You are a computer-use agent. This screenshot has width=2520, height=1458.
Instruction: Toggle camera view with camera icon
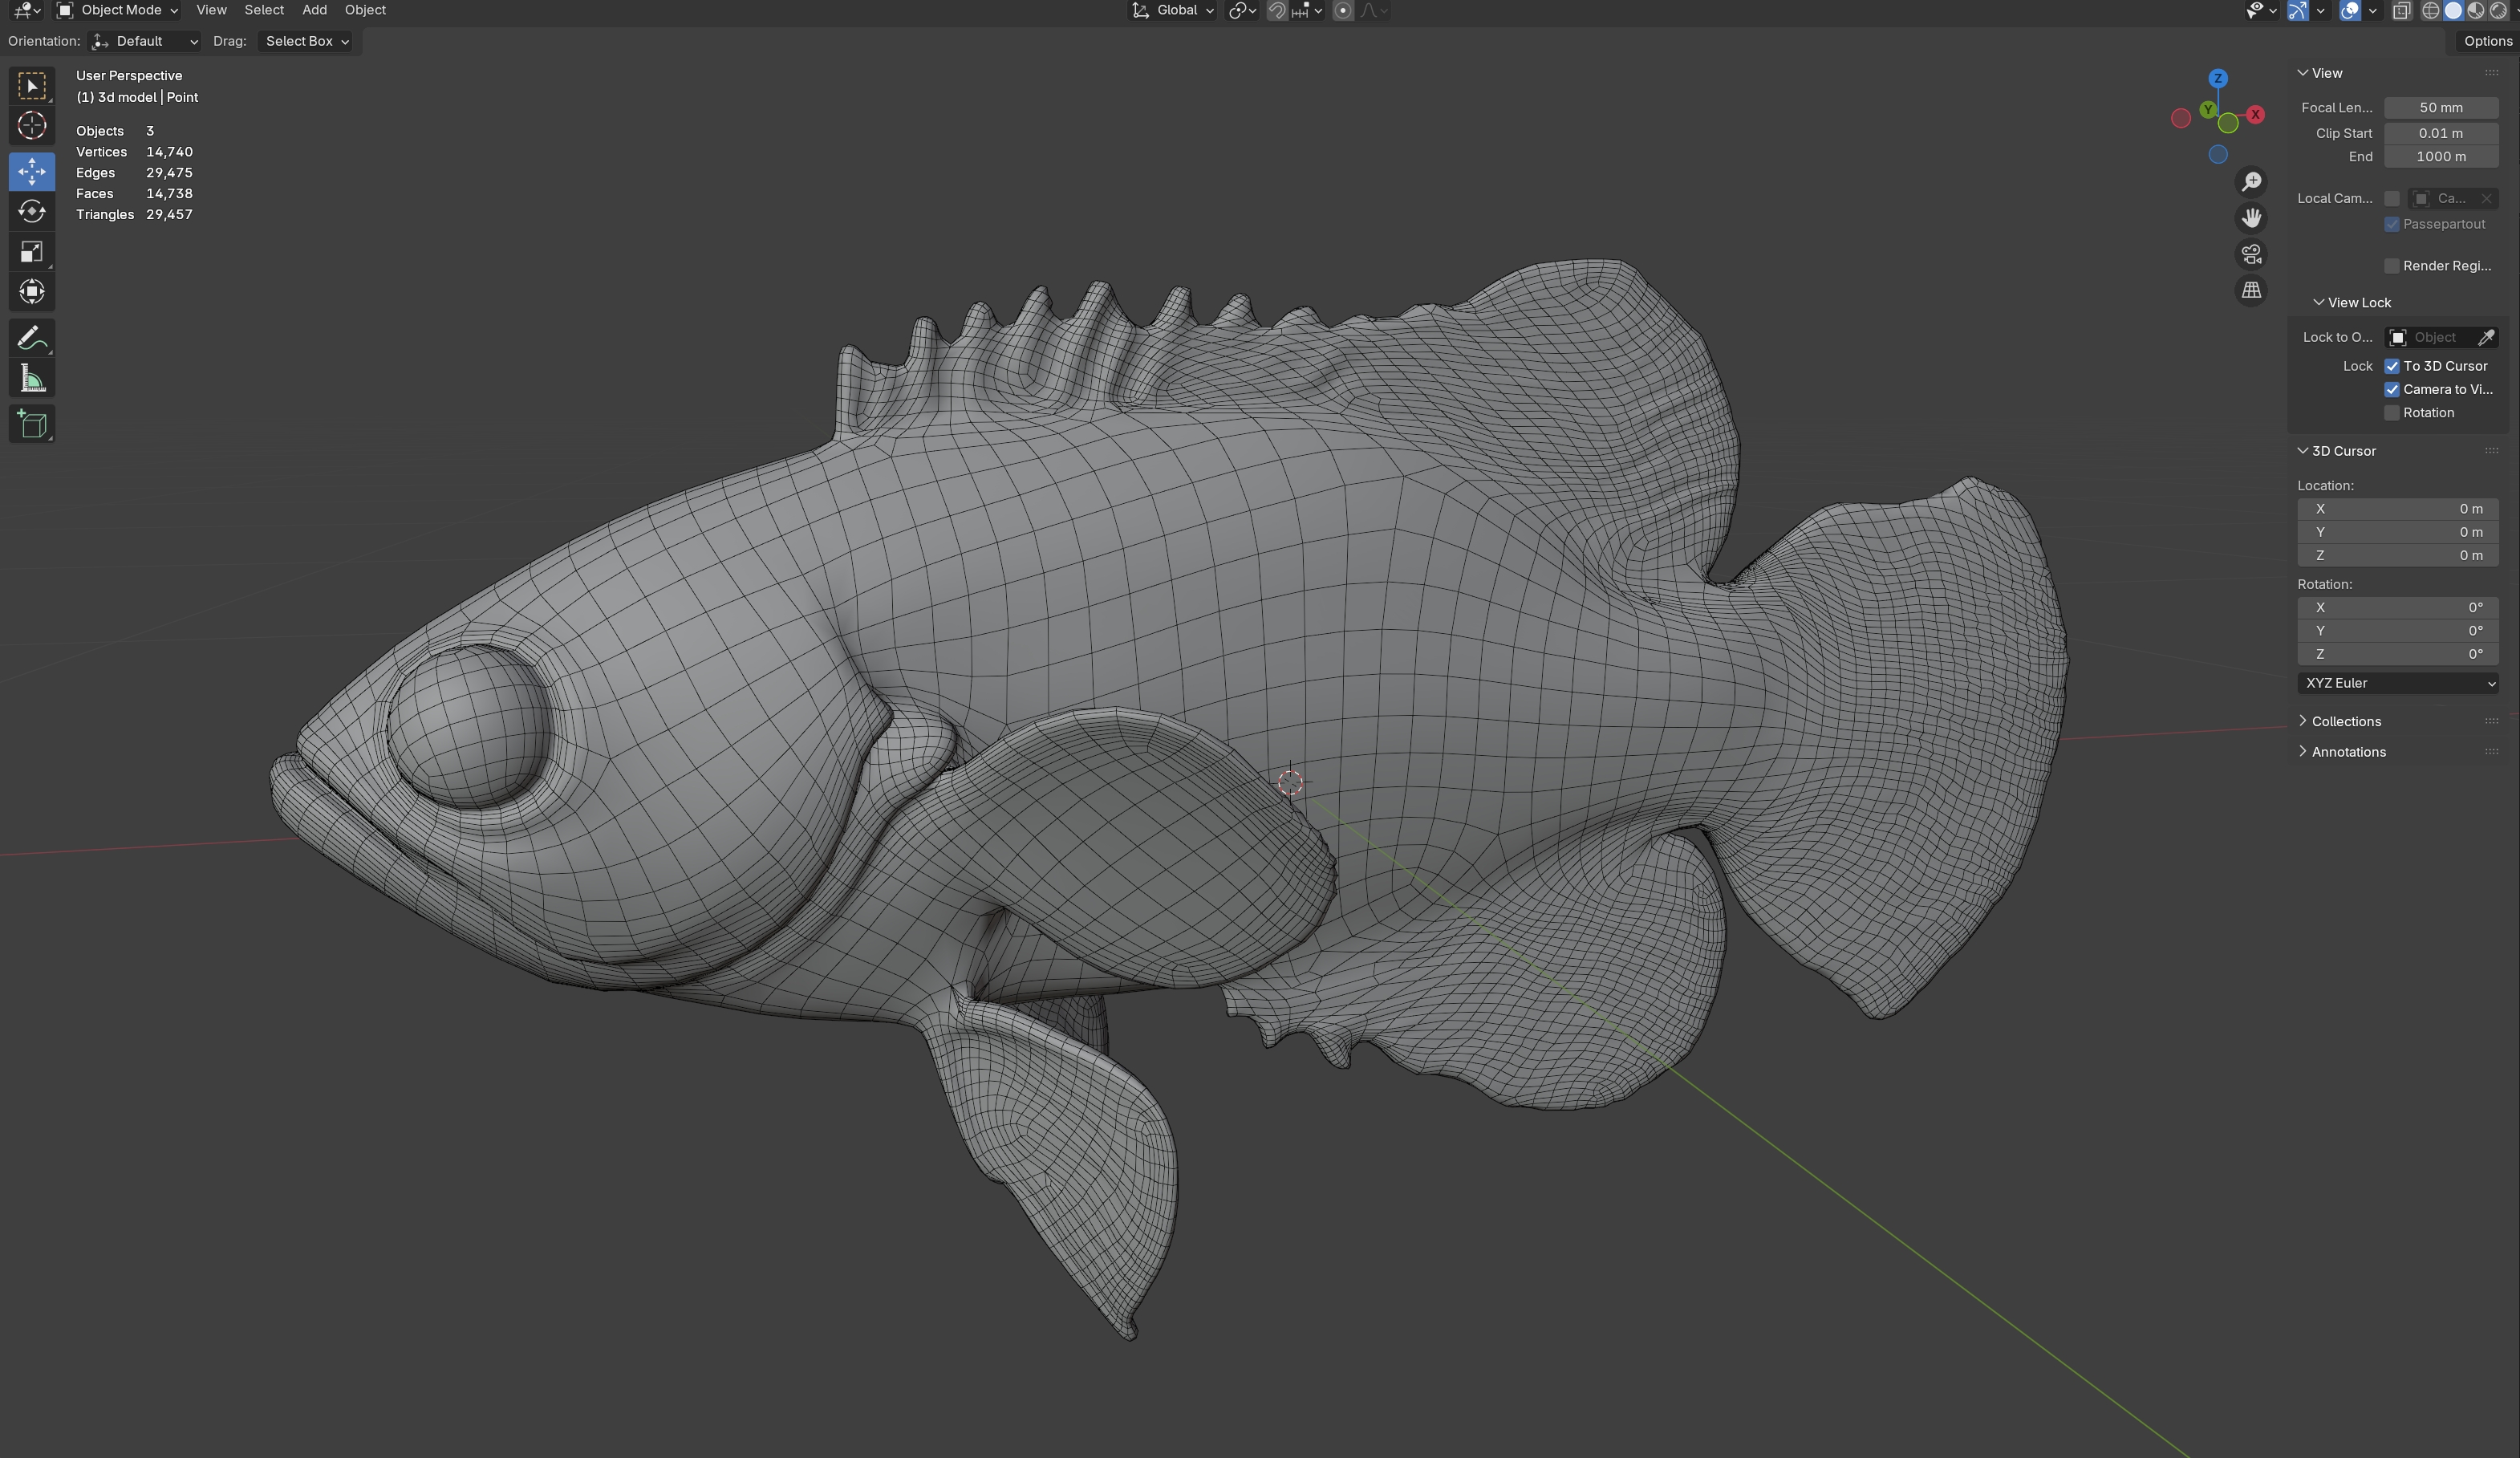pos(2251,254)
